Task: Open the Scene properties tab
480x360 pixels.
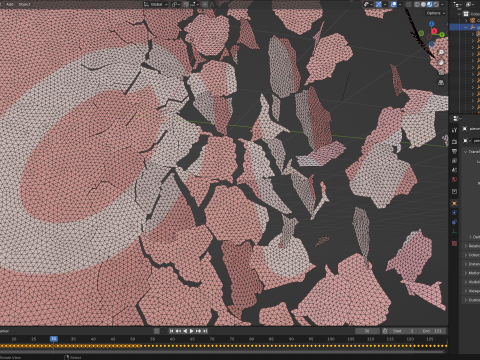Action: (454, 170)
